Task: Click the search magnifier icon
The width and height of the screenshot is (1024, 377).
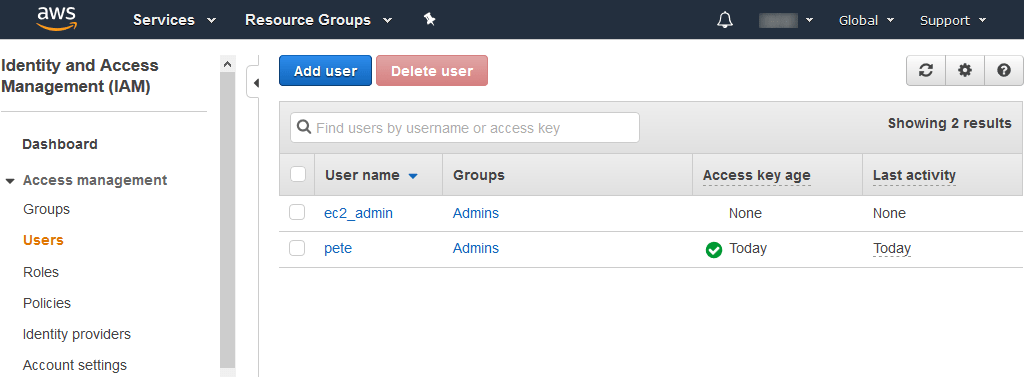Action: (304, 127)
